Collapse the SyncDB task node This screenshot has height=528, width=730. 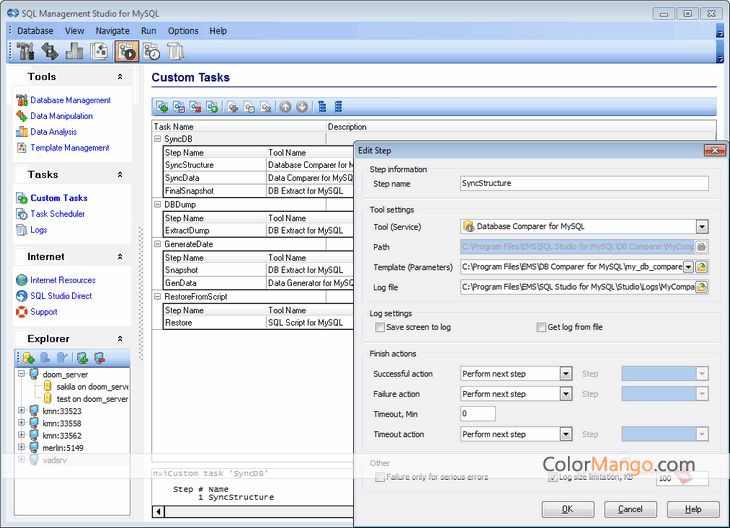coord(157,139)
